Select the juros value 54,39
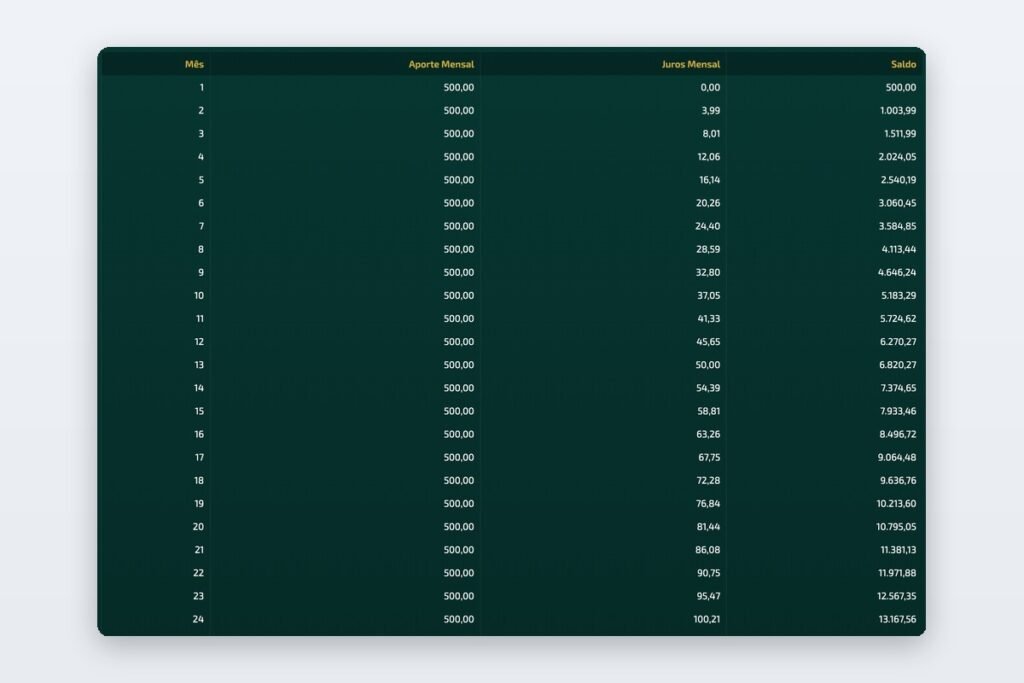Screen dimensions: 1024x683 click(708, 388)
